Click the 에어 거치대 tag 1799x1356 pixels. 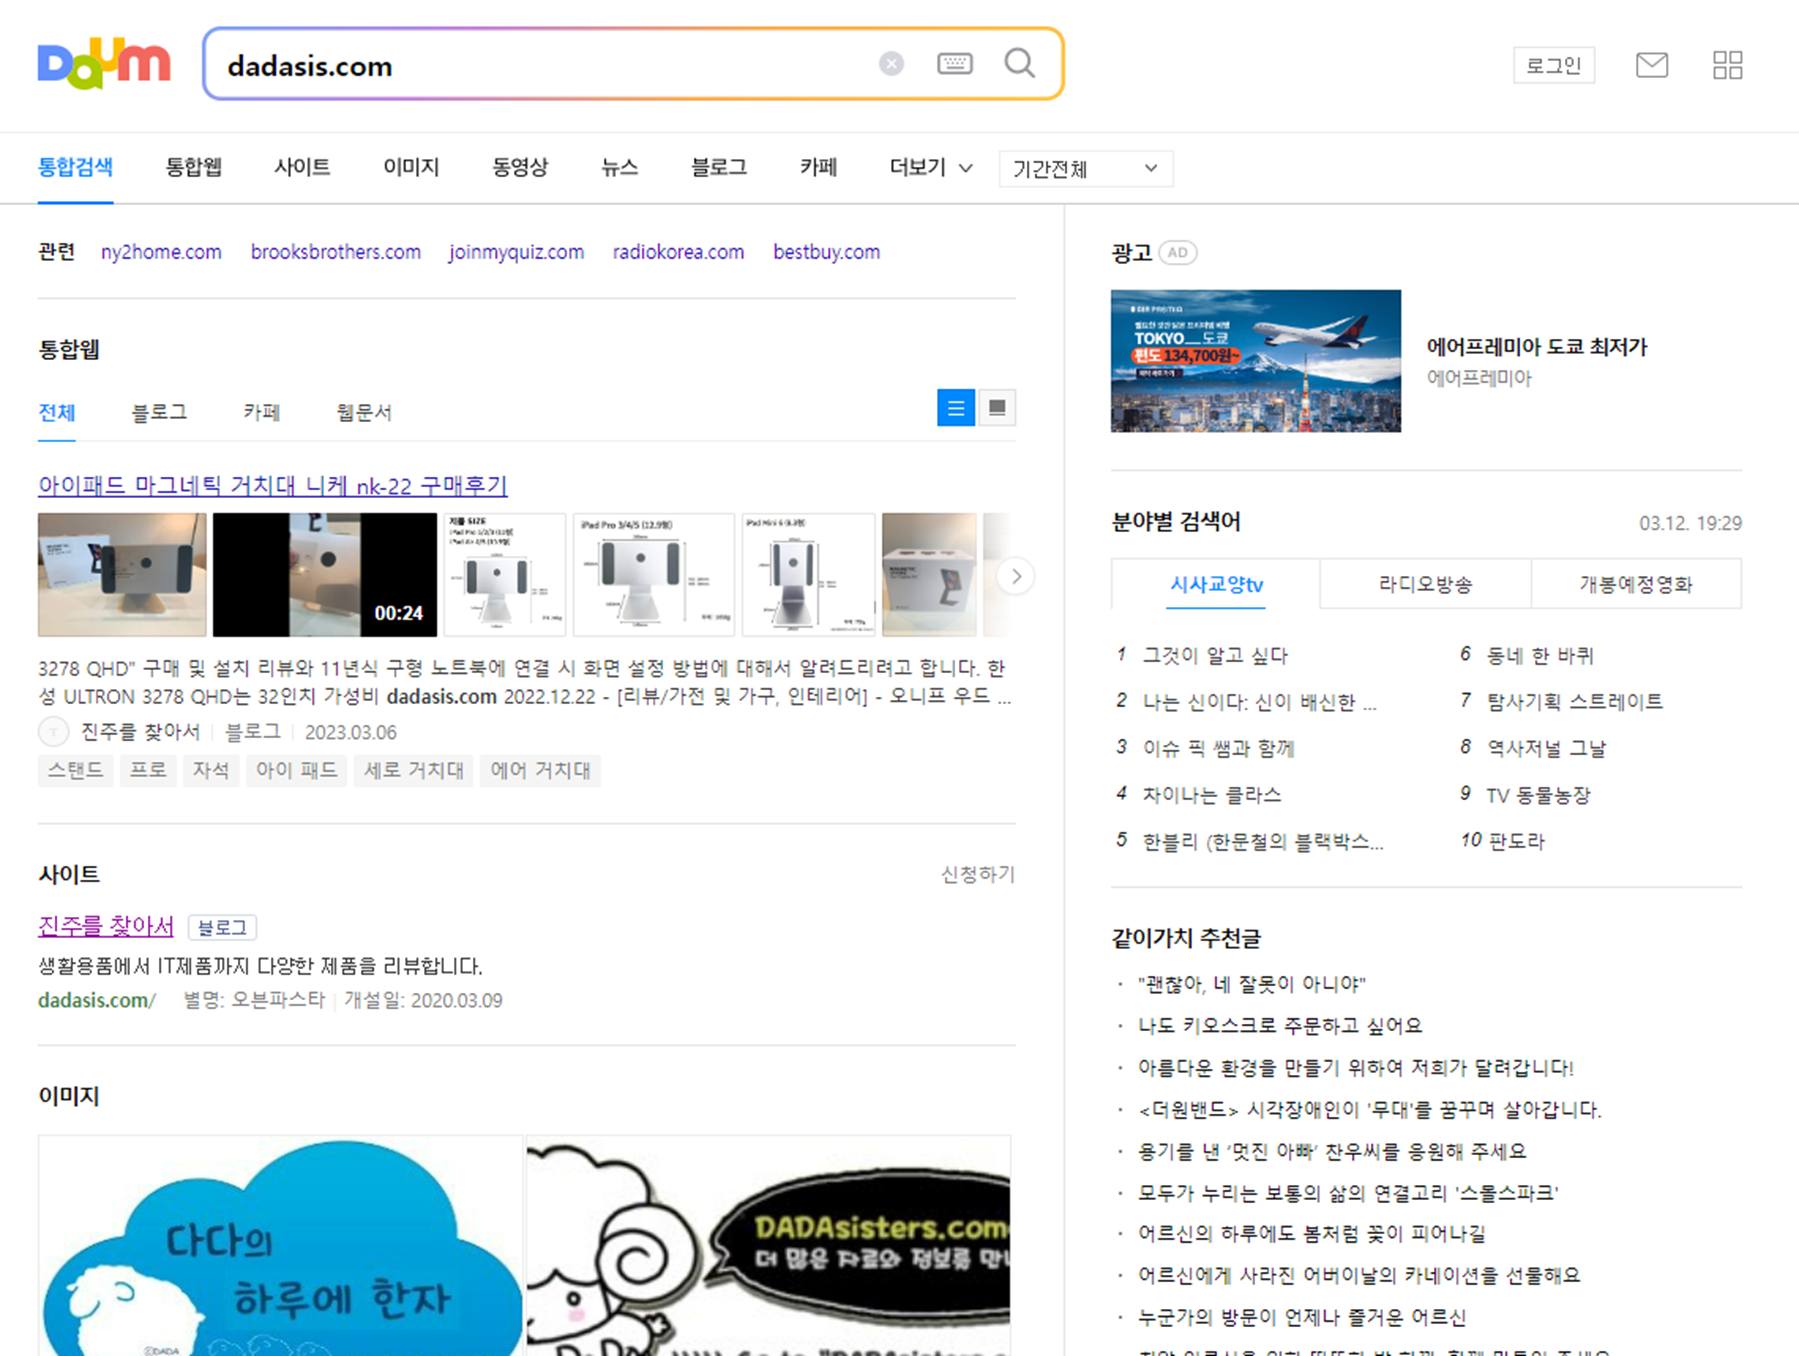[x=540, y=771]
